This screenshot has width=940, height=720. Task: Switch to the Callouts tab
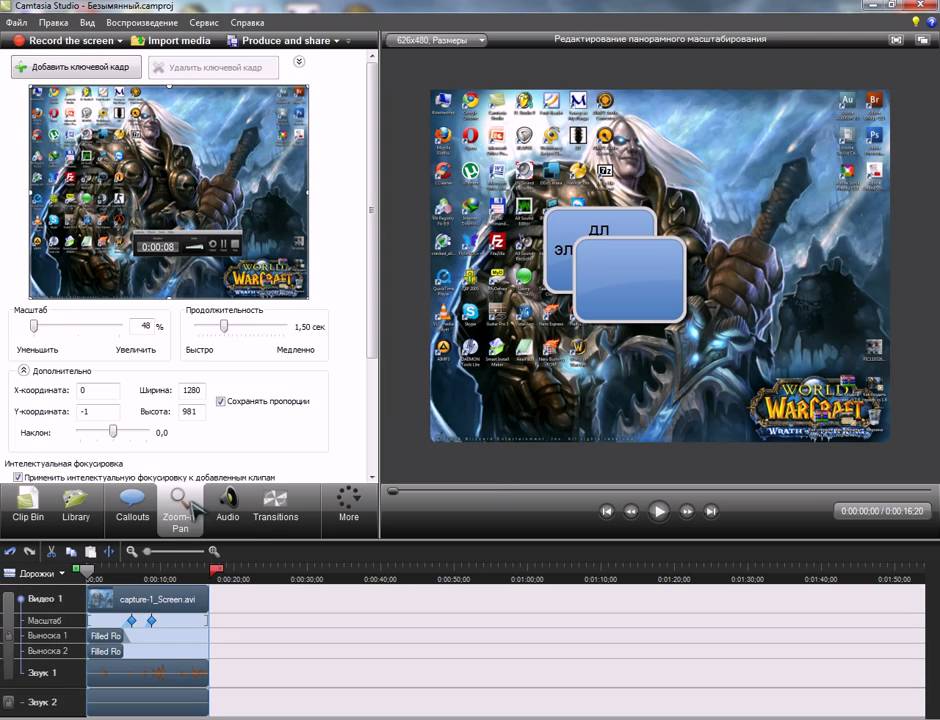coord(132,505)
